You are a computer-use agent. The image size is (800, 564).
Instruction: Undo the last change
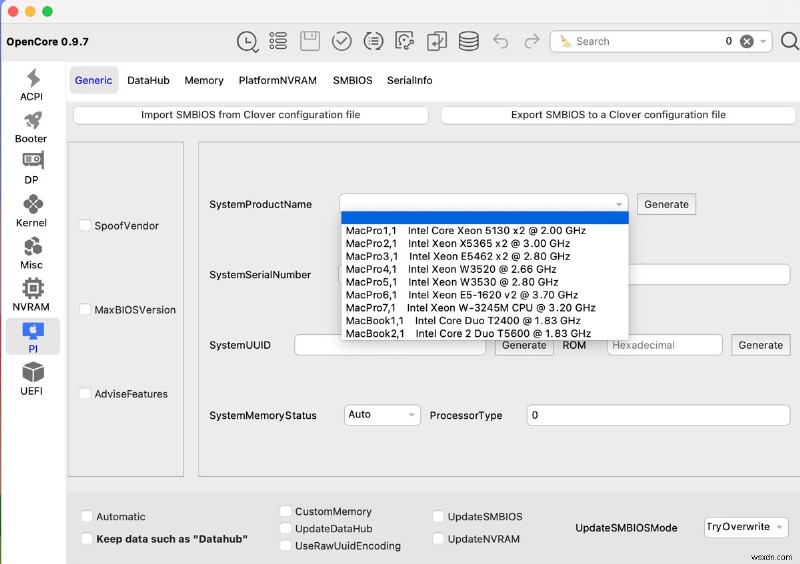coord(501,41)
